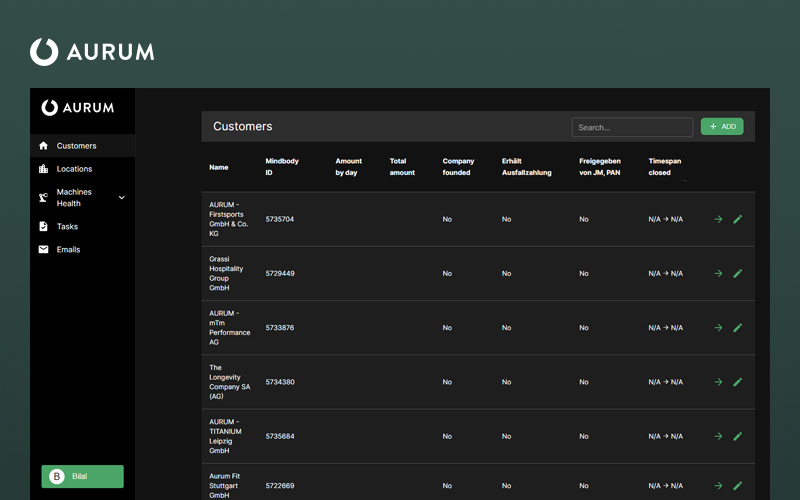The image size is (800, 500).
Task: Select Customers in the sidebar menu
Action: point(83,146)
